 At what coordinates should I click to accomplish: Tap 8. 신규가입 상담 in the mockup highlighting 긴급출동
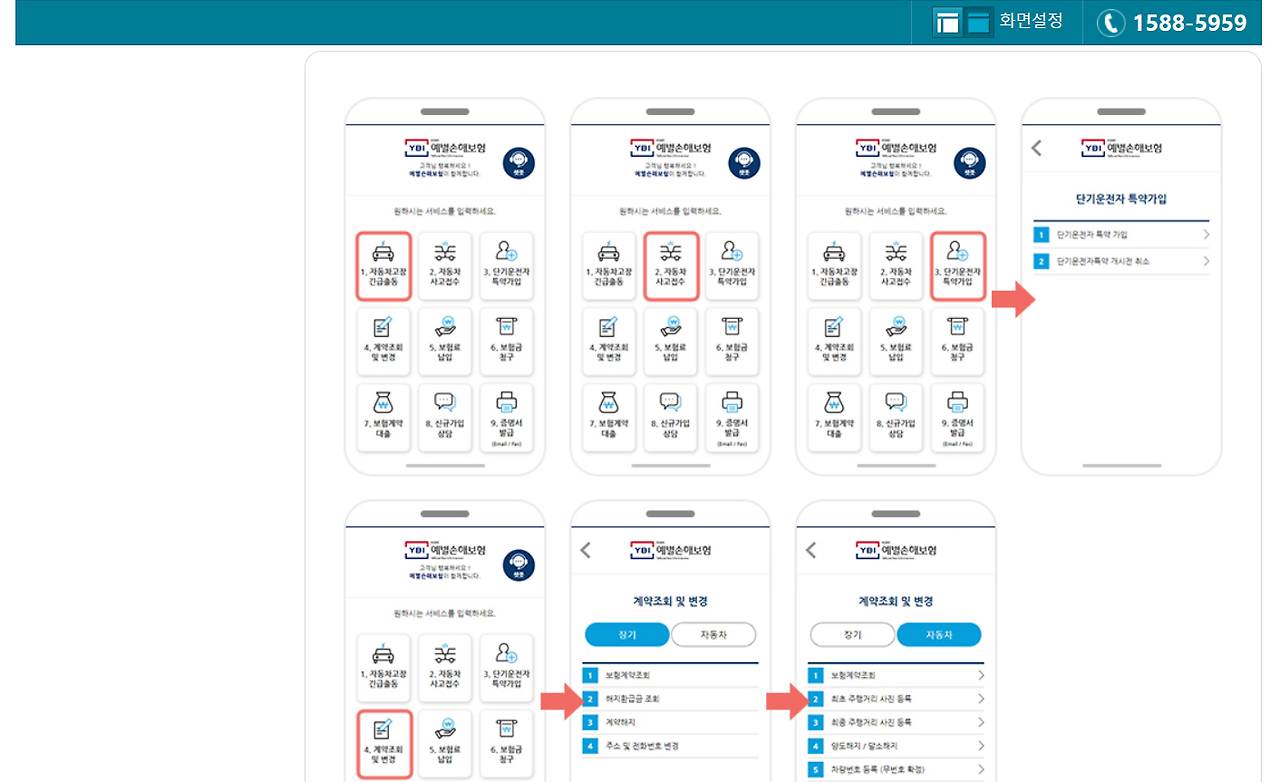444,417
